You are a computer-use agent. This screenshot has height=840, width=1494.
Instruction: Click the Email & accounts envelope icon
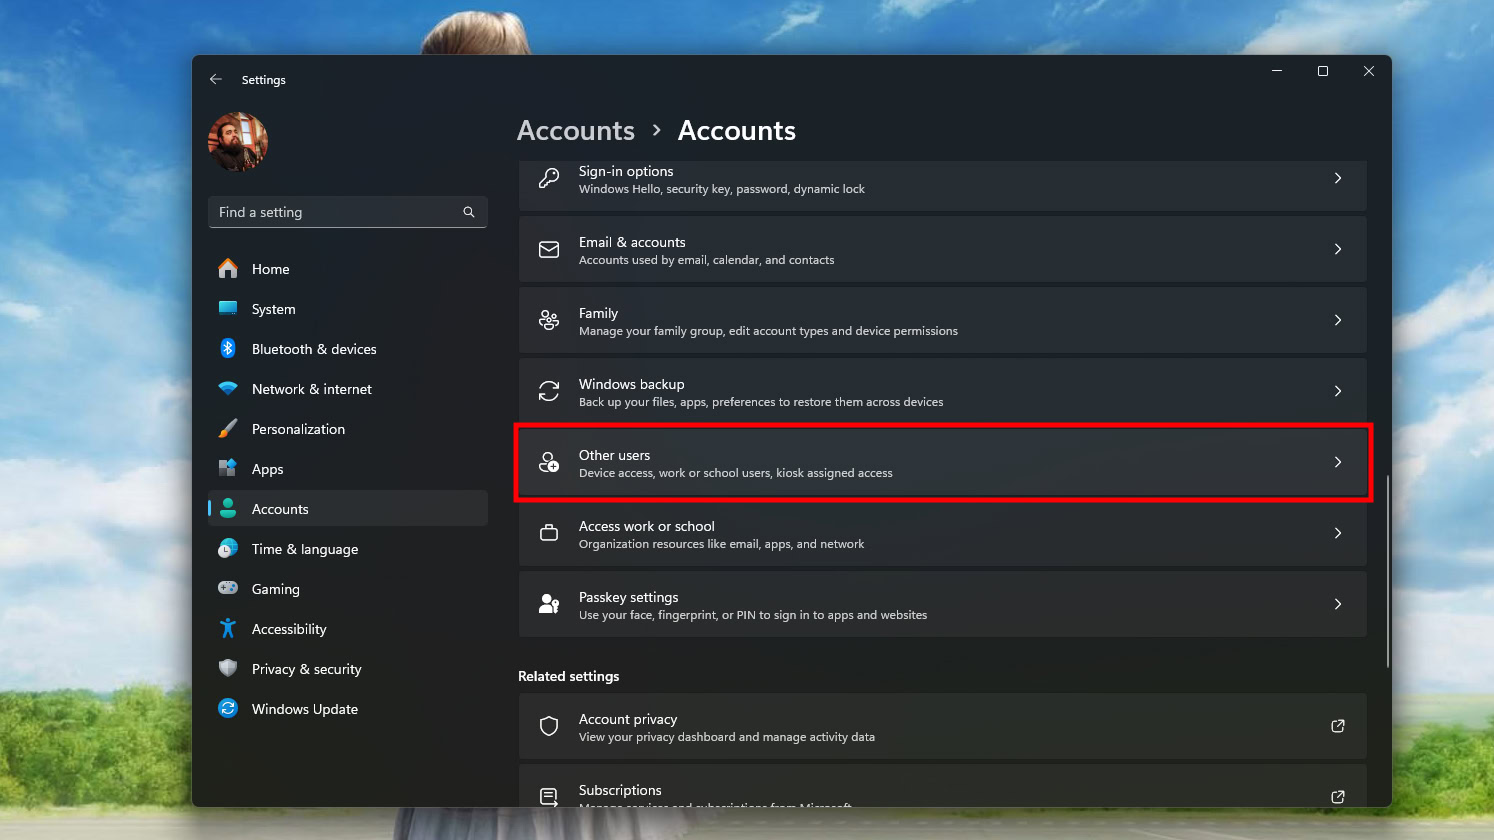[x=549, y=249]
